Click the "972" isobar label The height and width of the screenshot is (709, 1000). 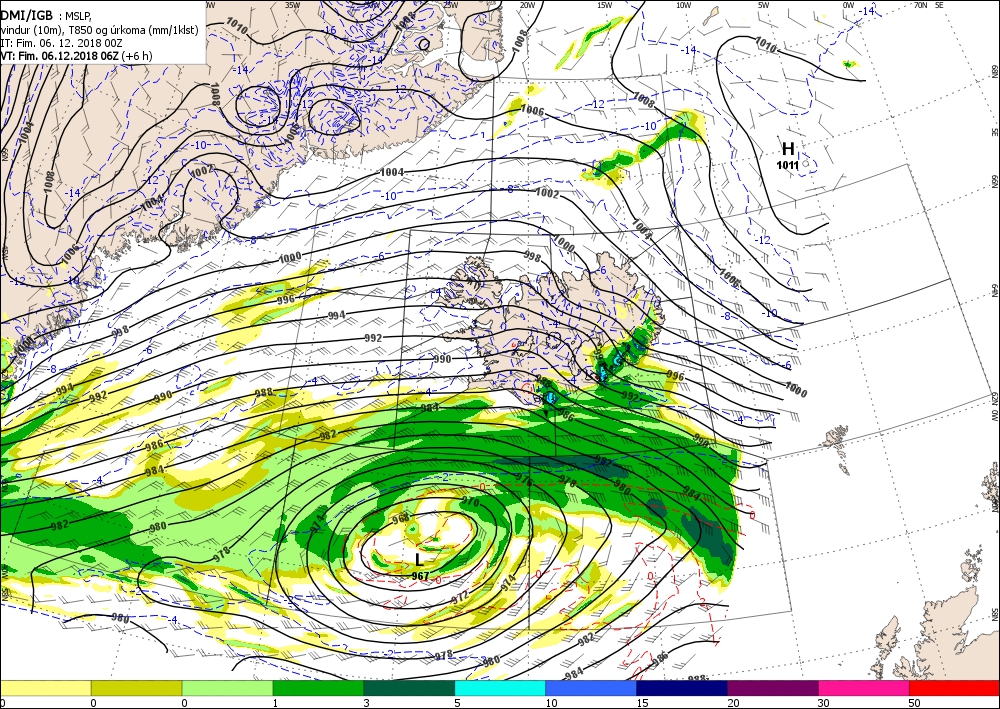(x=460, y=597)
